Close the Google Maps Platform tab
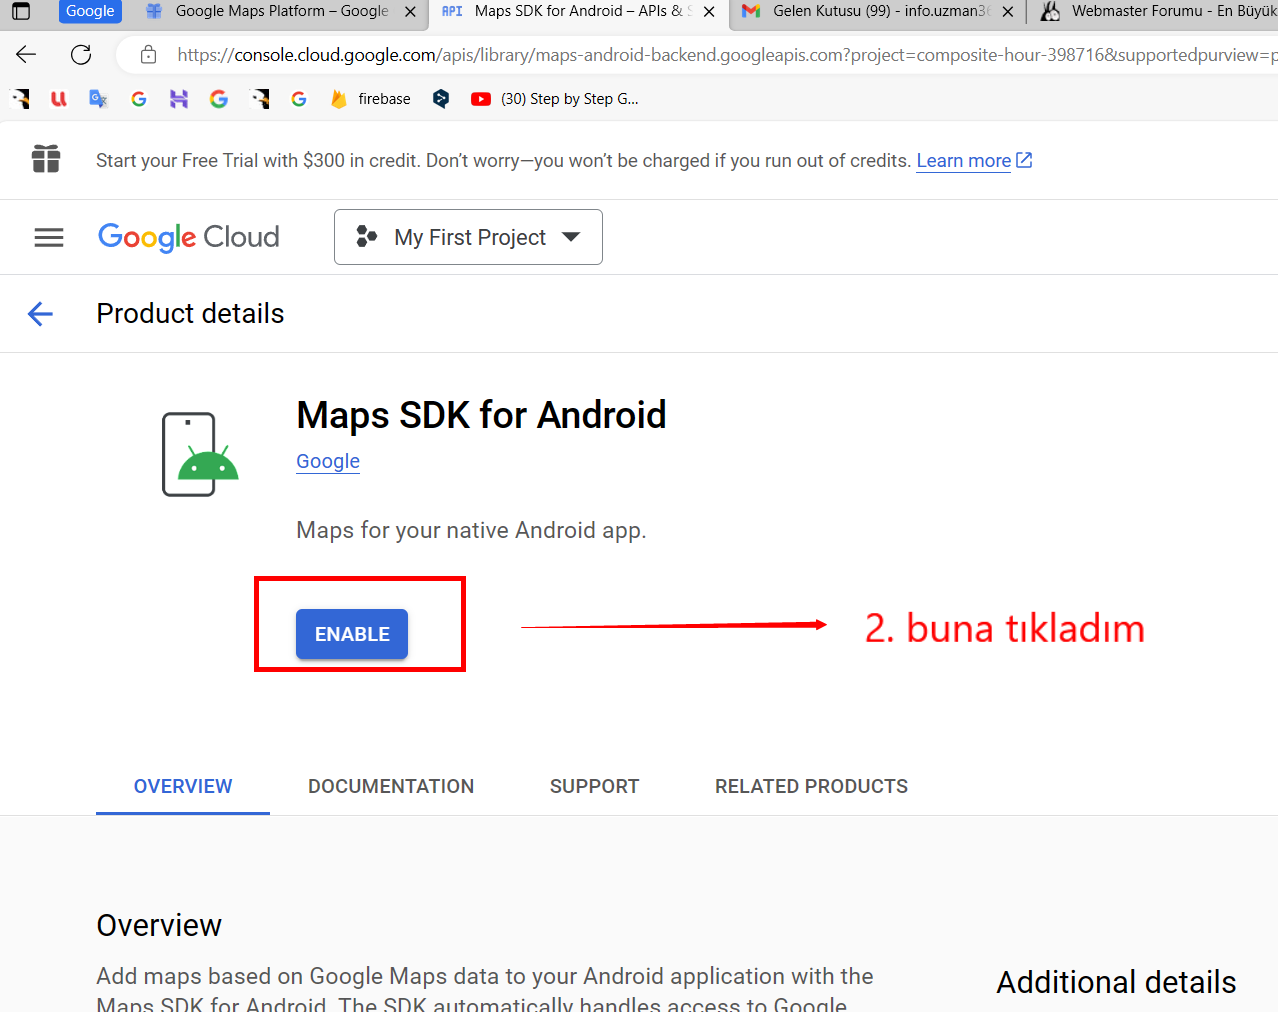The width and height of the screenshot is (1278, 1012). (410, 12)
